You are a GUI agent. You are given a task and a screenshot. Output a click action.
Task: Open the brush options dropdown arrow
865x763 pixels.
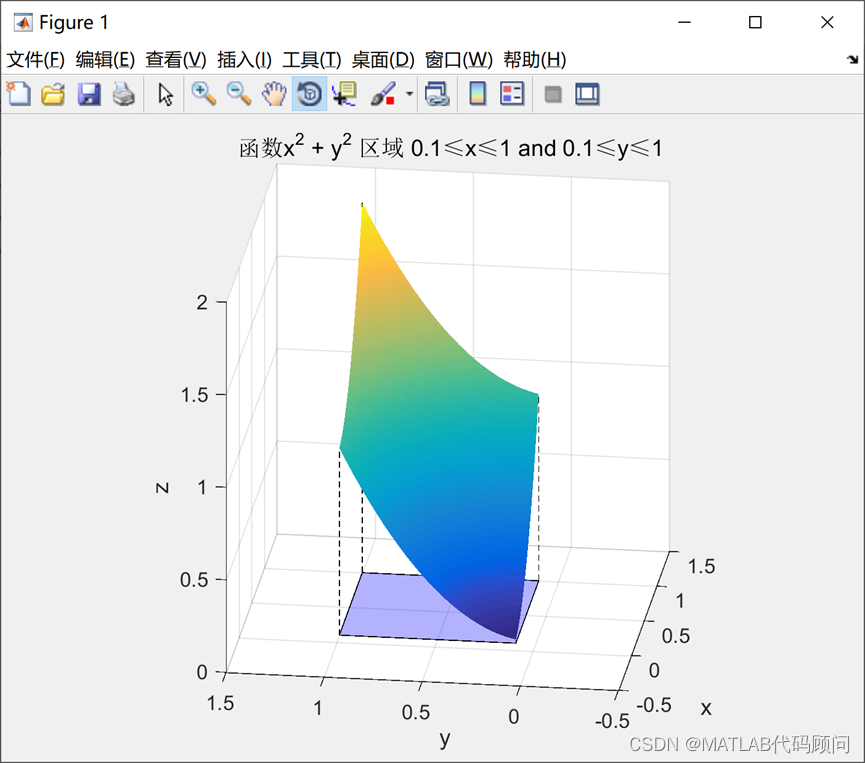[x=408, y=93]
